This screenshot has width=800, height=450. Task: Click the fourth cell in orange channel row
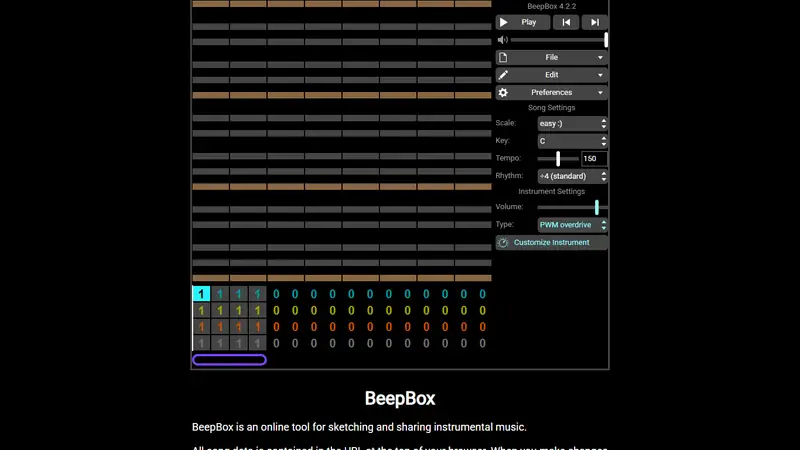257,327
